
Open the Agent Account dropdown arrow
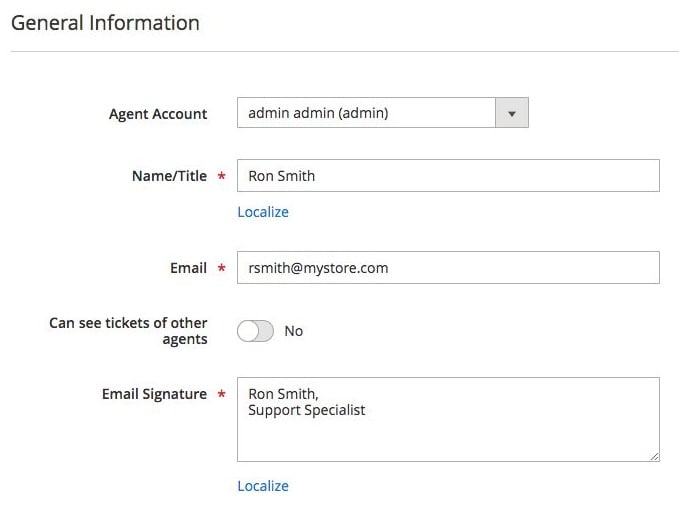click(x=512, y=113)
